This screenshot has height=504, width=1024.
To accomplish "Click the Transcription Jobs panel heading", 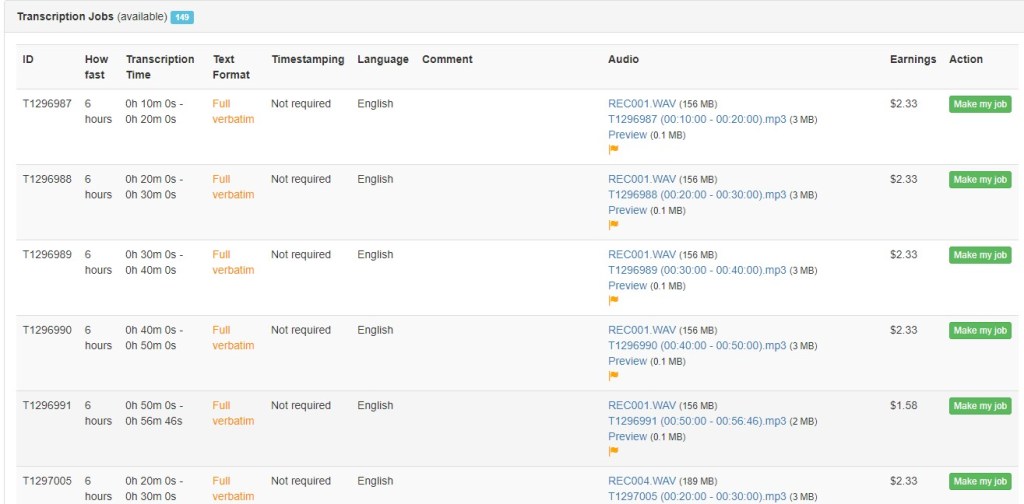I will (92, 17).
